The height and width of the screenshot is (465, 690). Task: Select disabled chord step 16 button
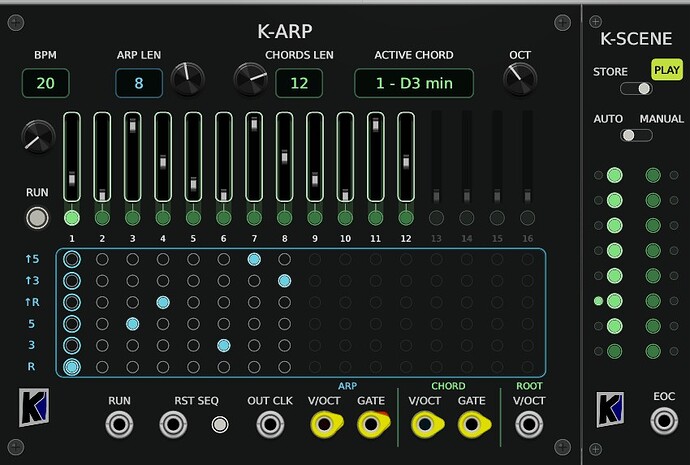click(x=527, y=217)
